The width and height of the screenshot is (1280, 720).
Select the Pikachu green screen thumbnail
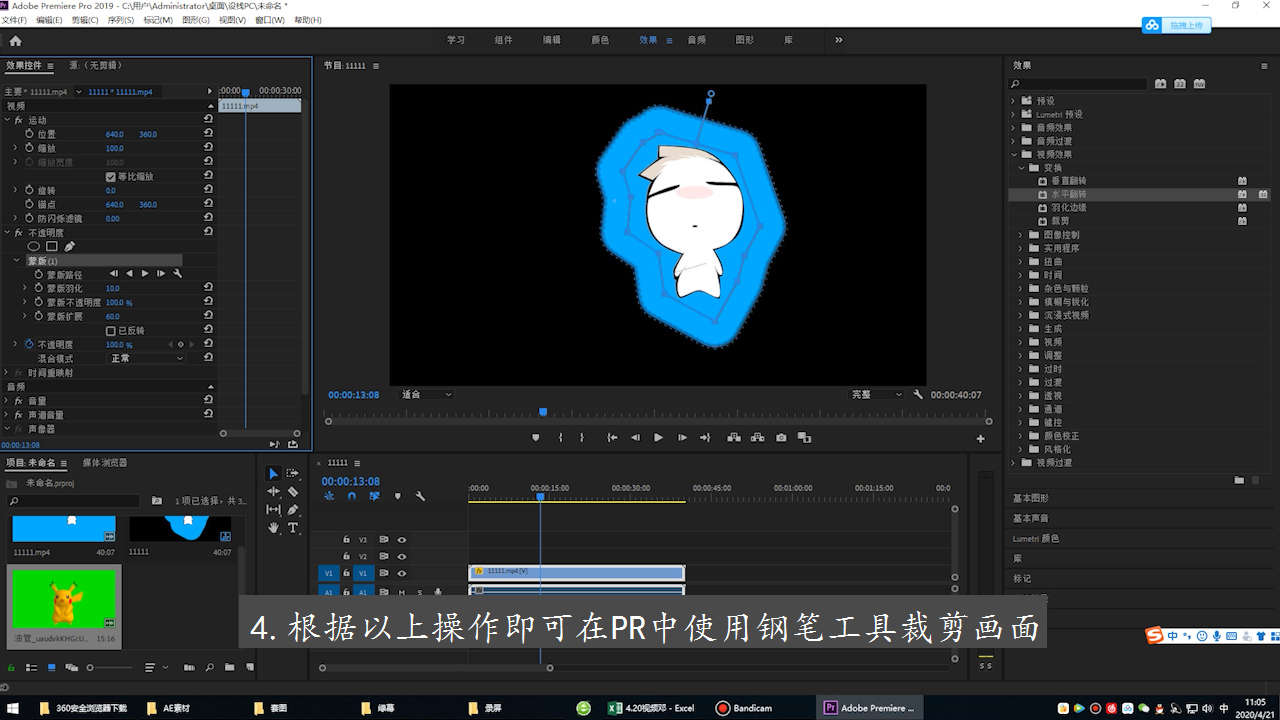[64, 598]
